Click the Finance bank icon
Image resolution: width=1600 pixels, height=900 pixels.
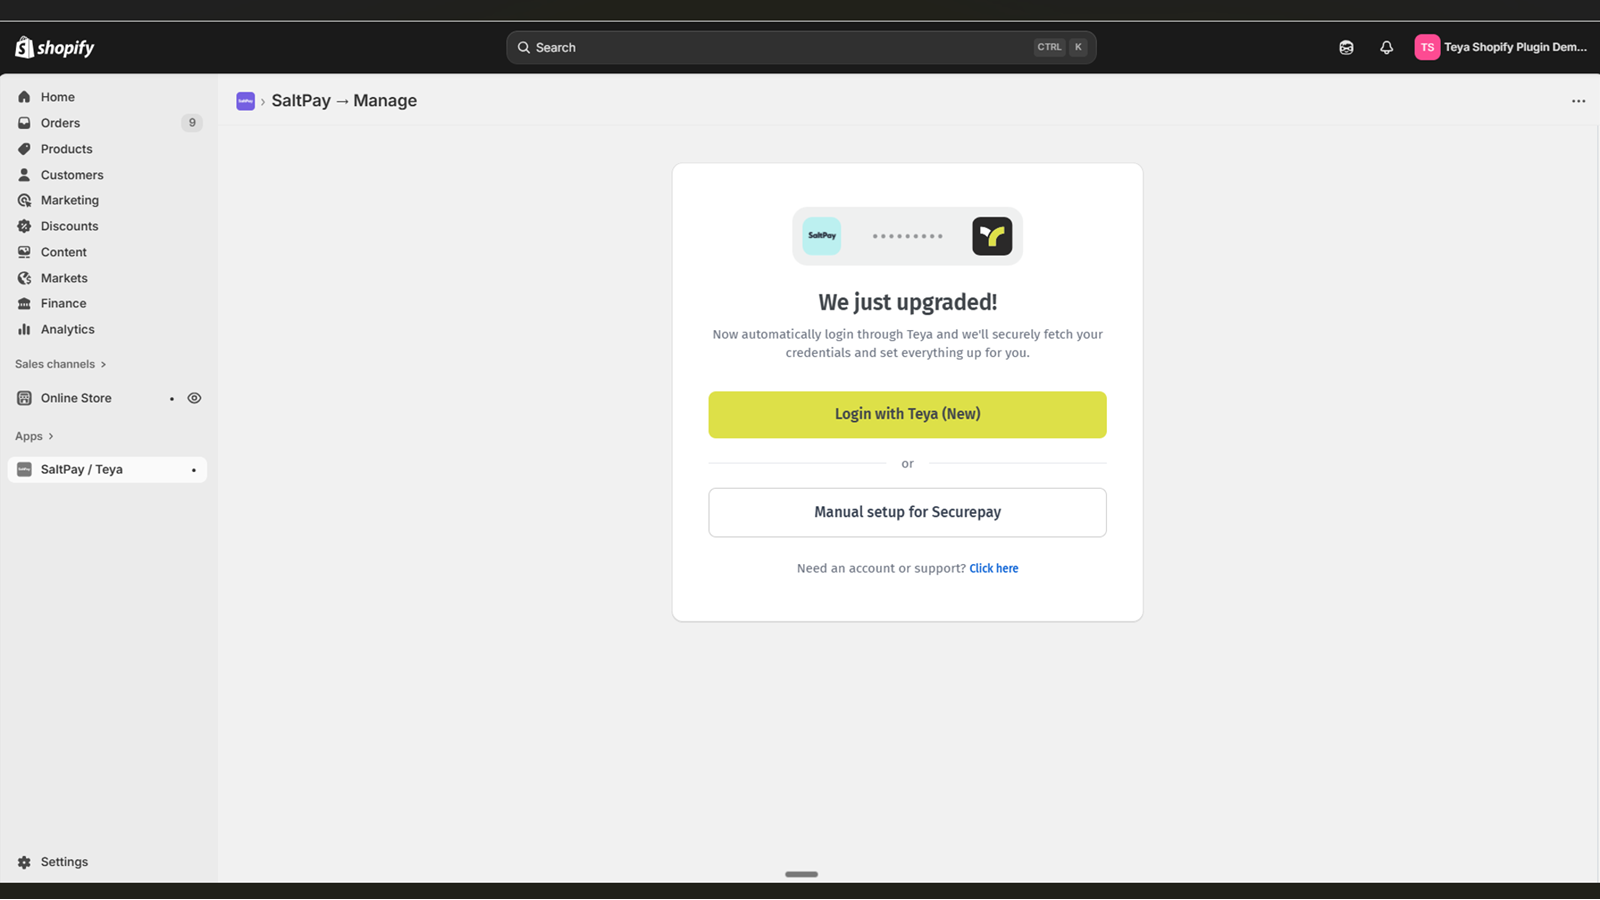(x=24, y=303)
